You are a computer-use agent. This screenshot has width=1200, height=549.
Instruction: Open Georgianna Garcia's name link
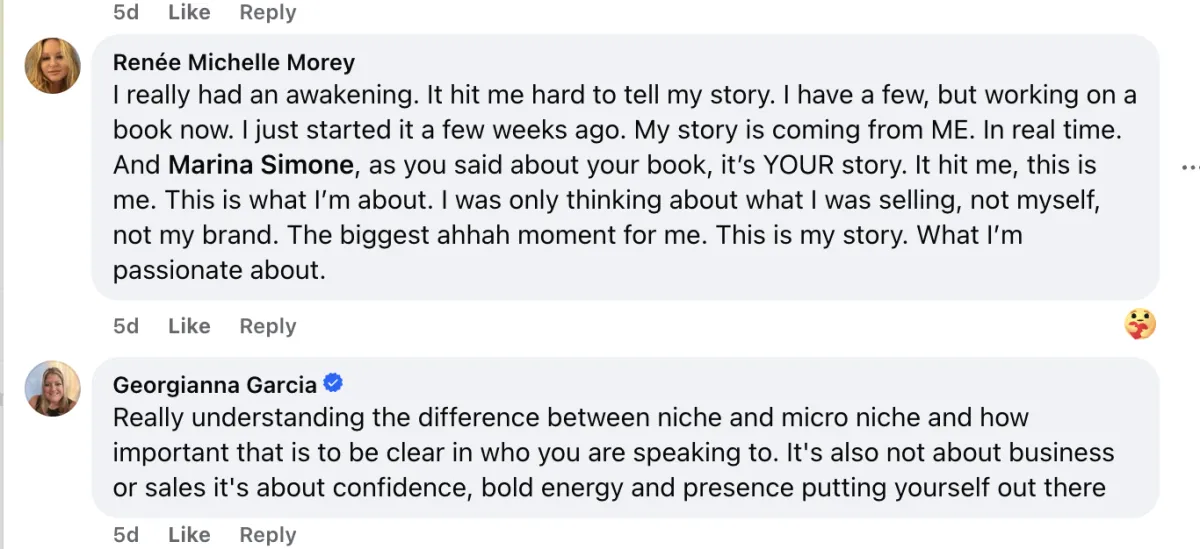click(215, 385)
